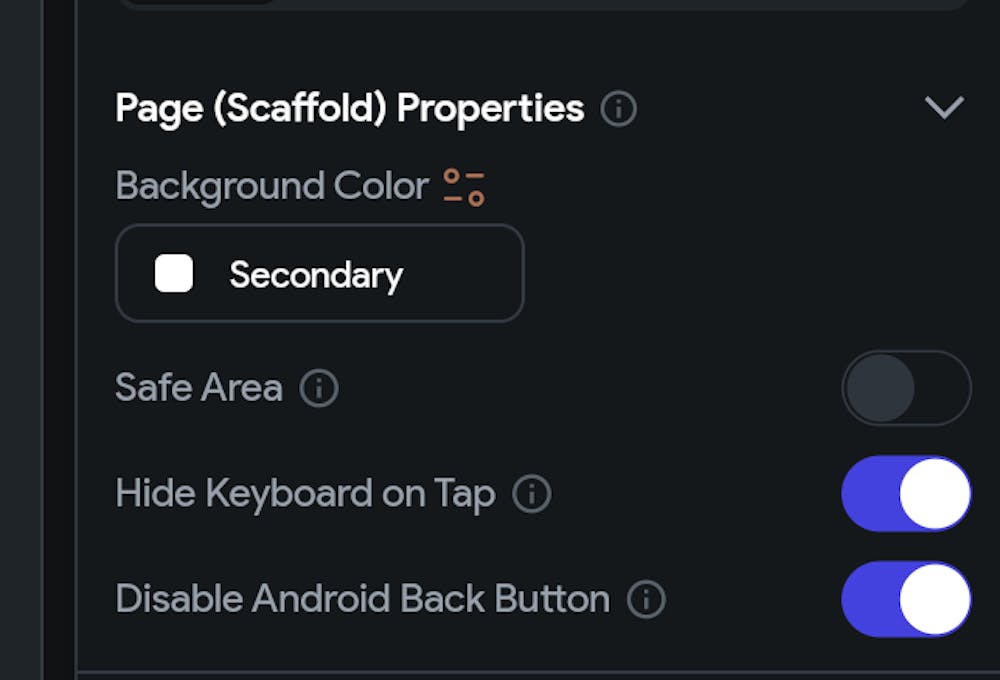This screenshot has width=1000, height=680.
Task: Click the white Secondary color swatch
Action: click(x=174, y=274)
